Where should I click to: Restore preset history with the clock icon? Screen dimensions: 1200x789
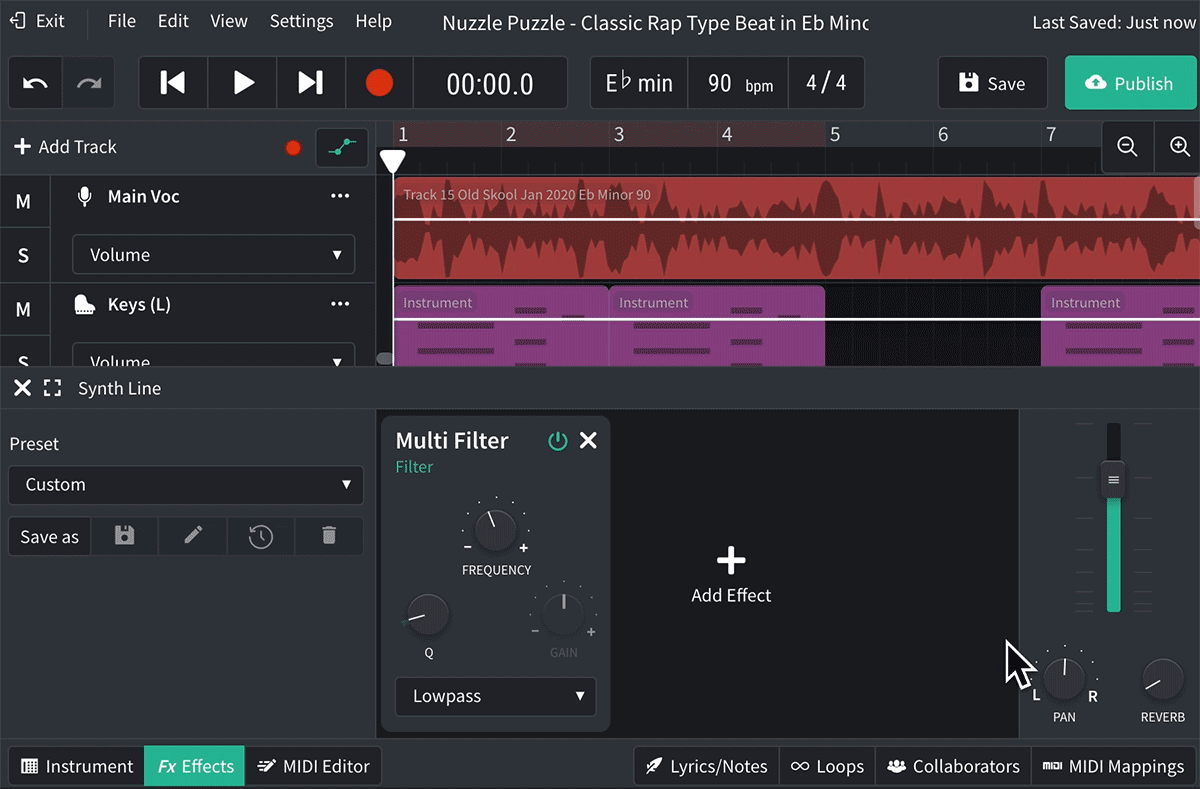point(260,536)
